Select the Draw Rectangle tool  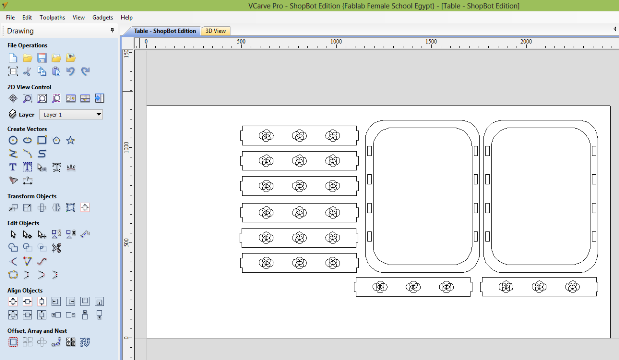(x=42, y=140)
